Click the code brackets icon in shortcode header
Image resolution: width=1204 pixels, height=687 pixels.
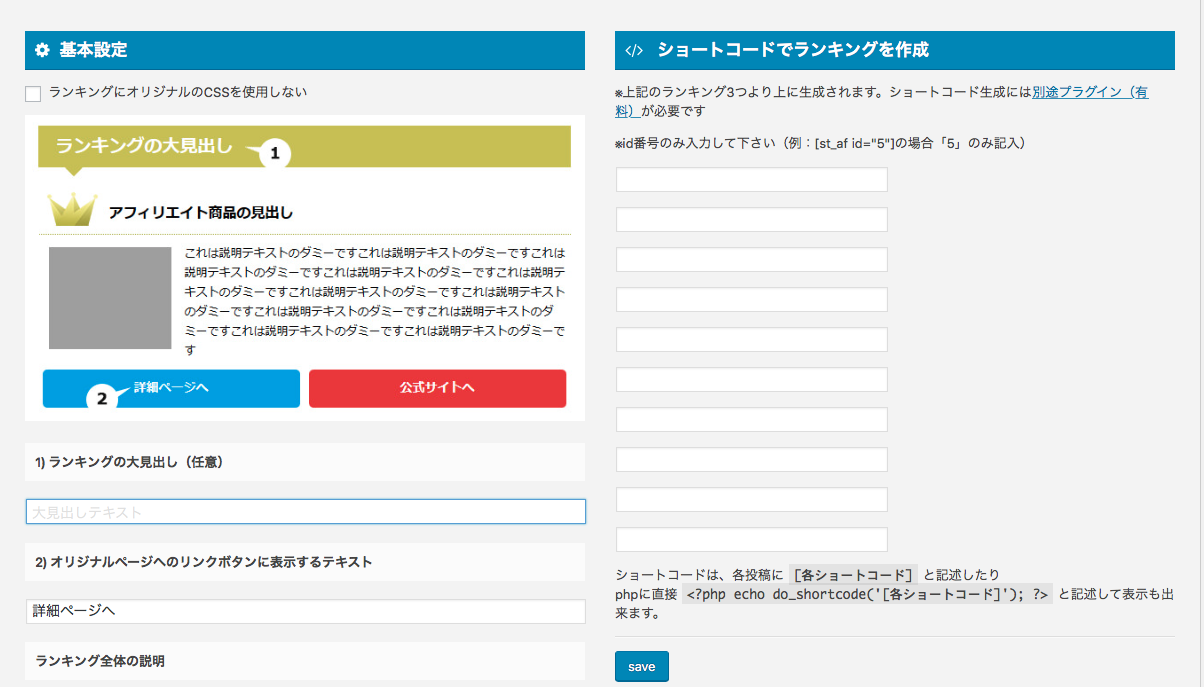[634, 50]
